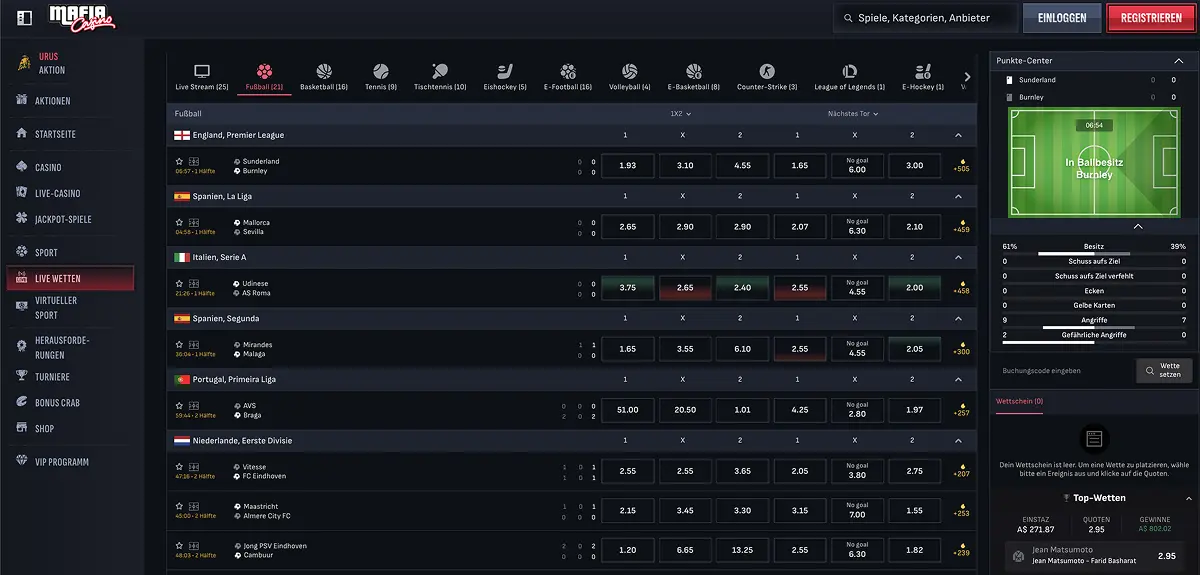Favorite the Mallorca vs Sevilla match star
This screenshot has width=1200, height=575.
click(180, 222)
